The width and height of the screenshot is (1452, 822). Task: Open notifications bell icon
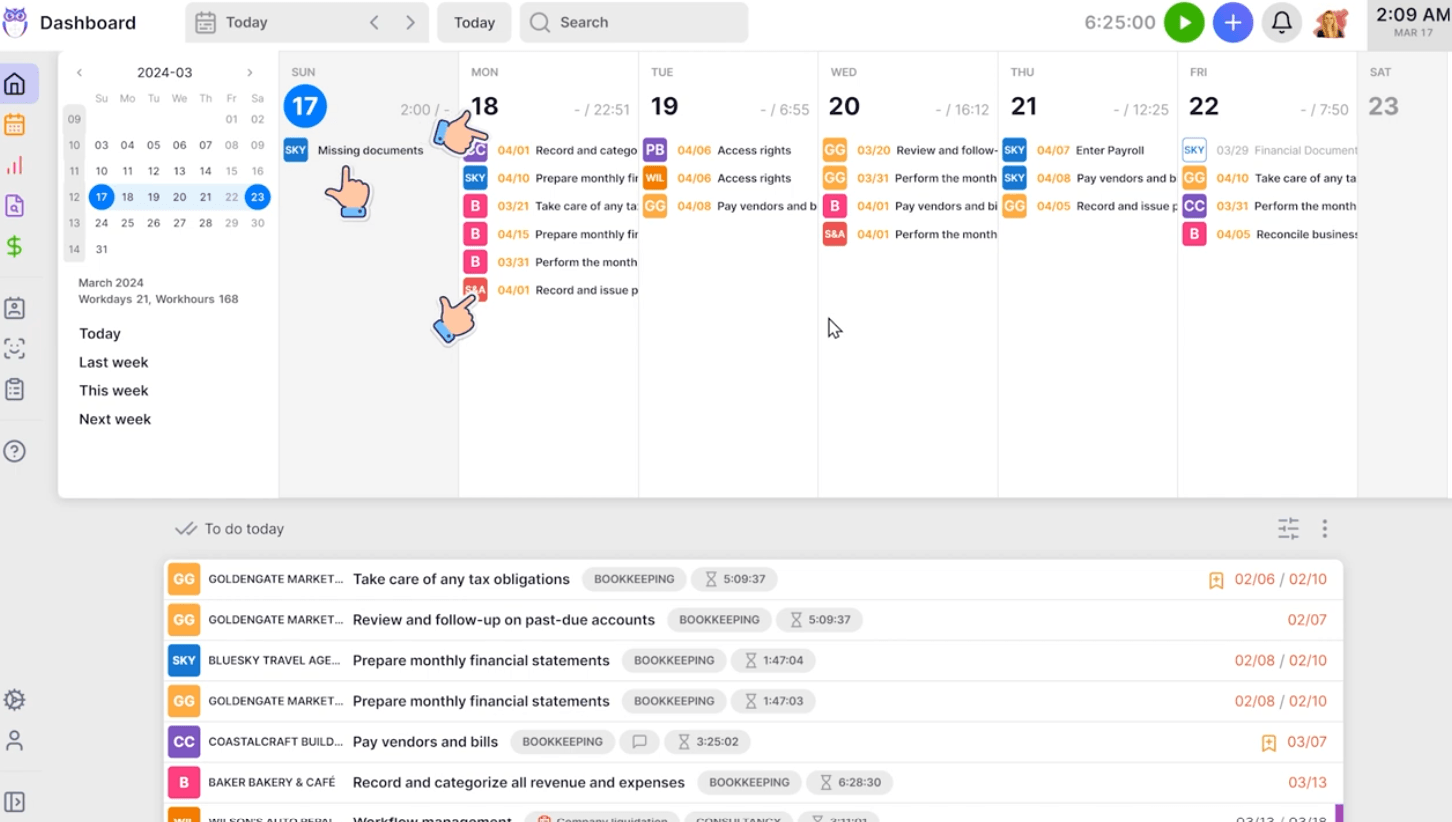[x=1281, y=22]
